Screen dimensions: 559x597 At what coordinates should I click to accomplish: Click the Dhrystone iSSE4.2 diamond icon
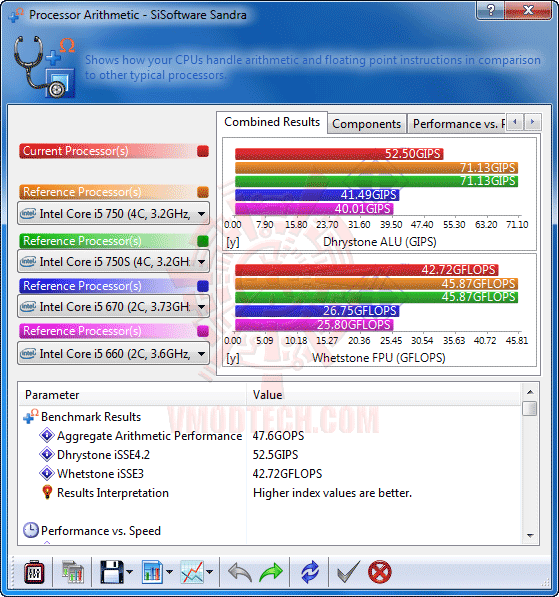click(47, 454)
